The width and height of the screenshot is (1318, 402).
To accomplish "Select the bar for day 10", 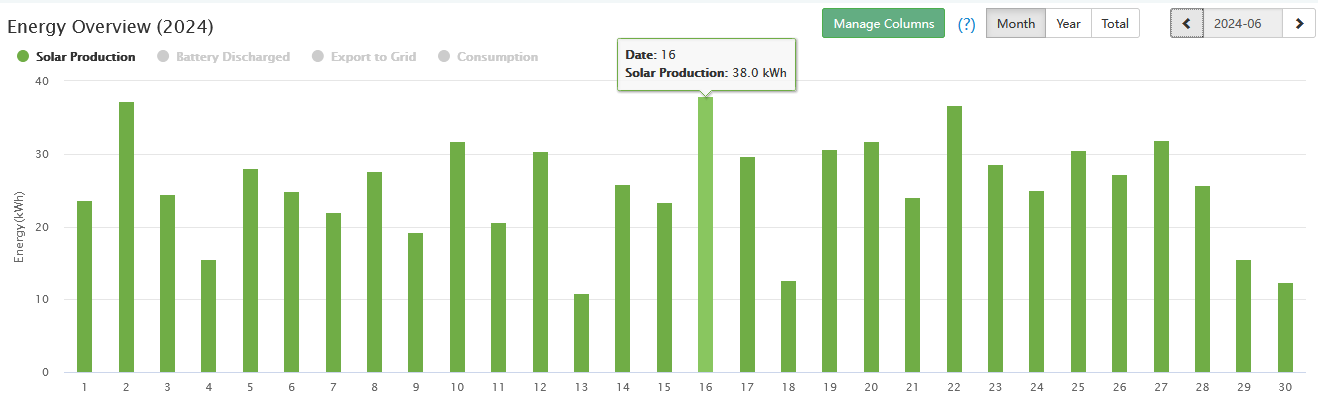I will 457,257.
